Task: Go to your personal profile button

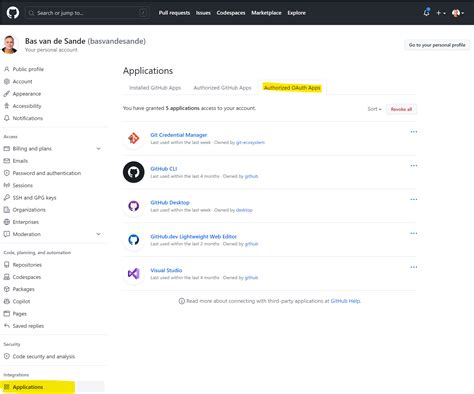Action: (x=437, y=45)
